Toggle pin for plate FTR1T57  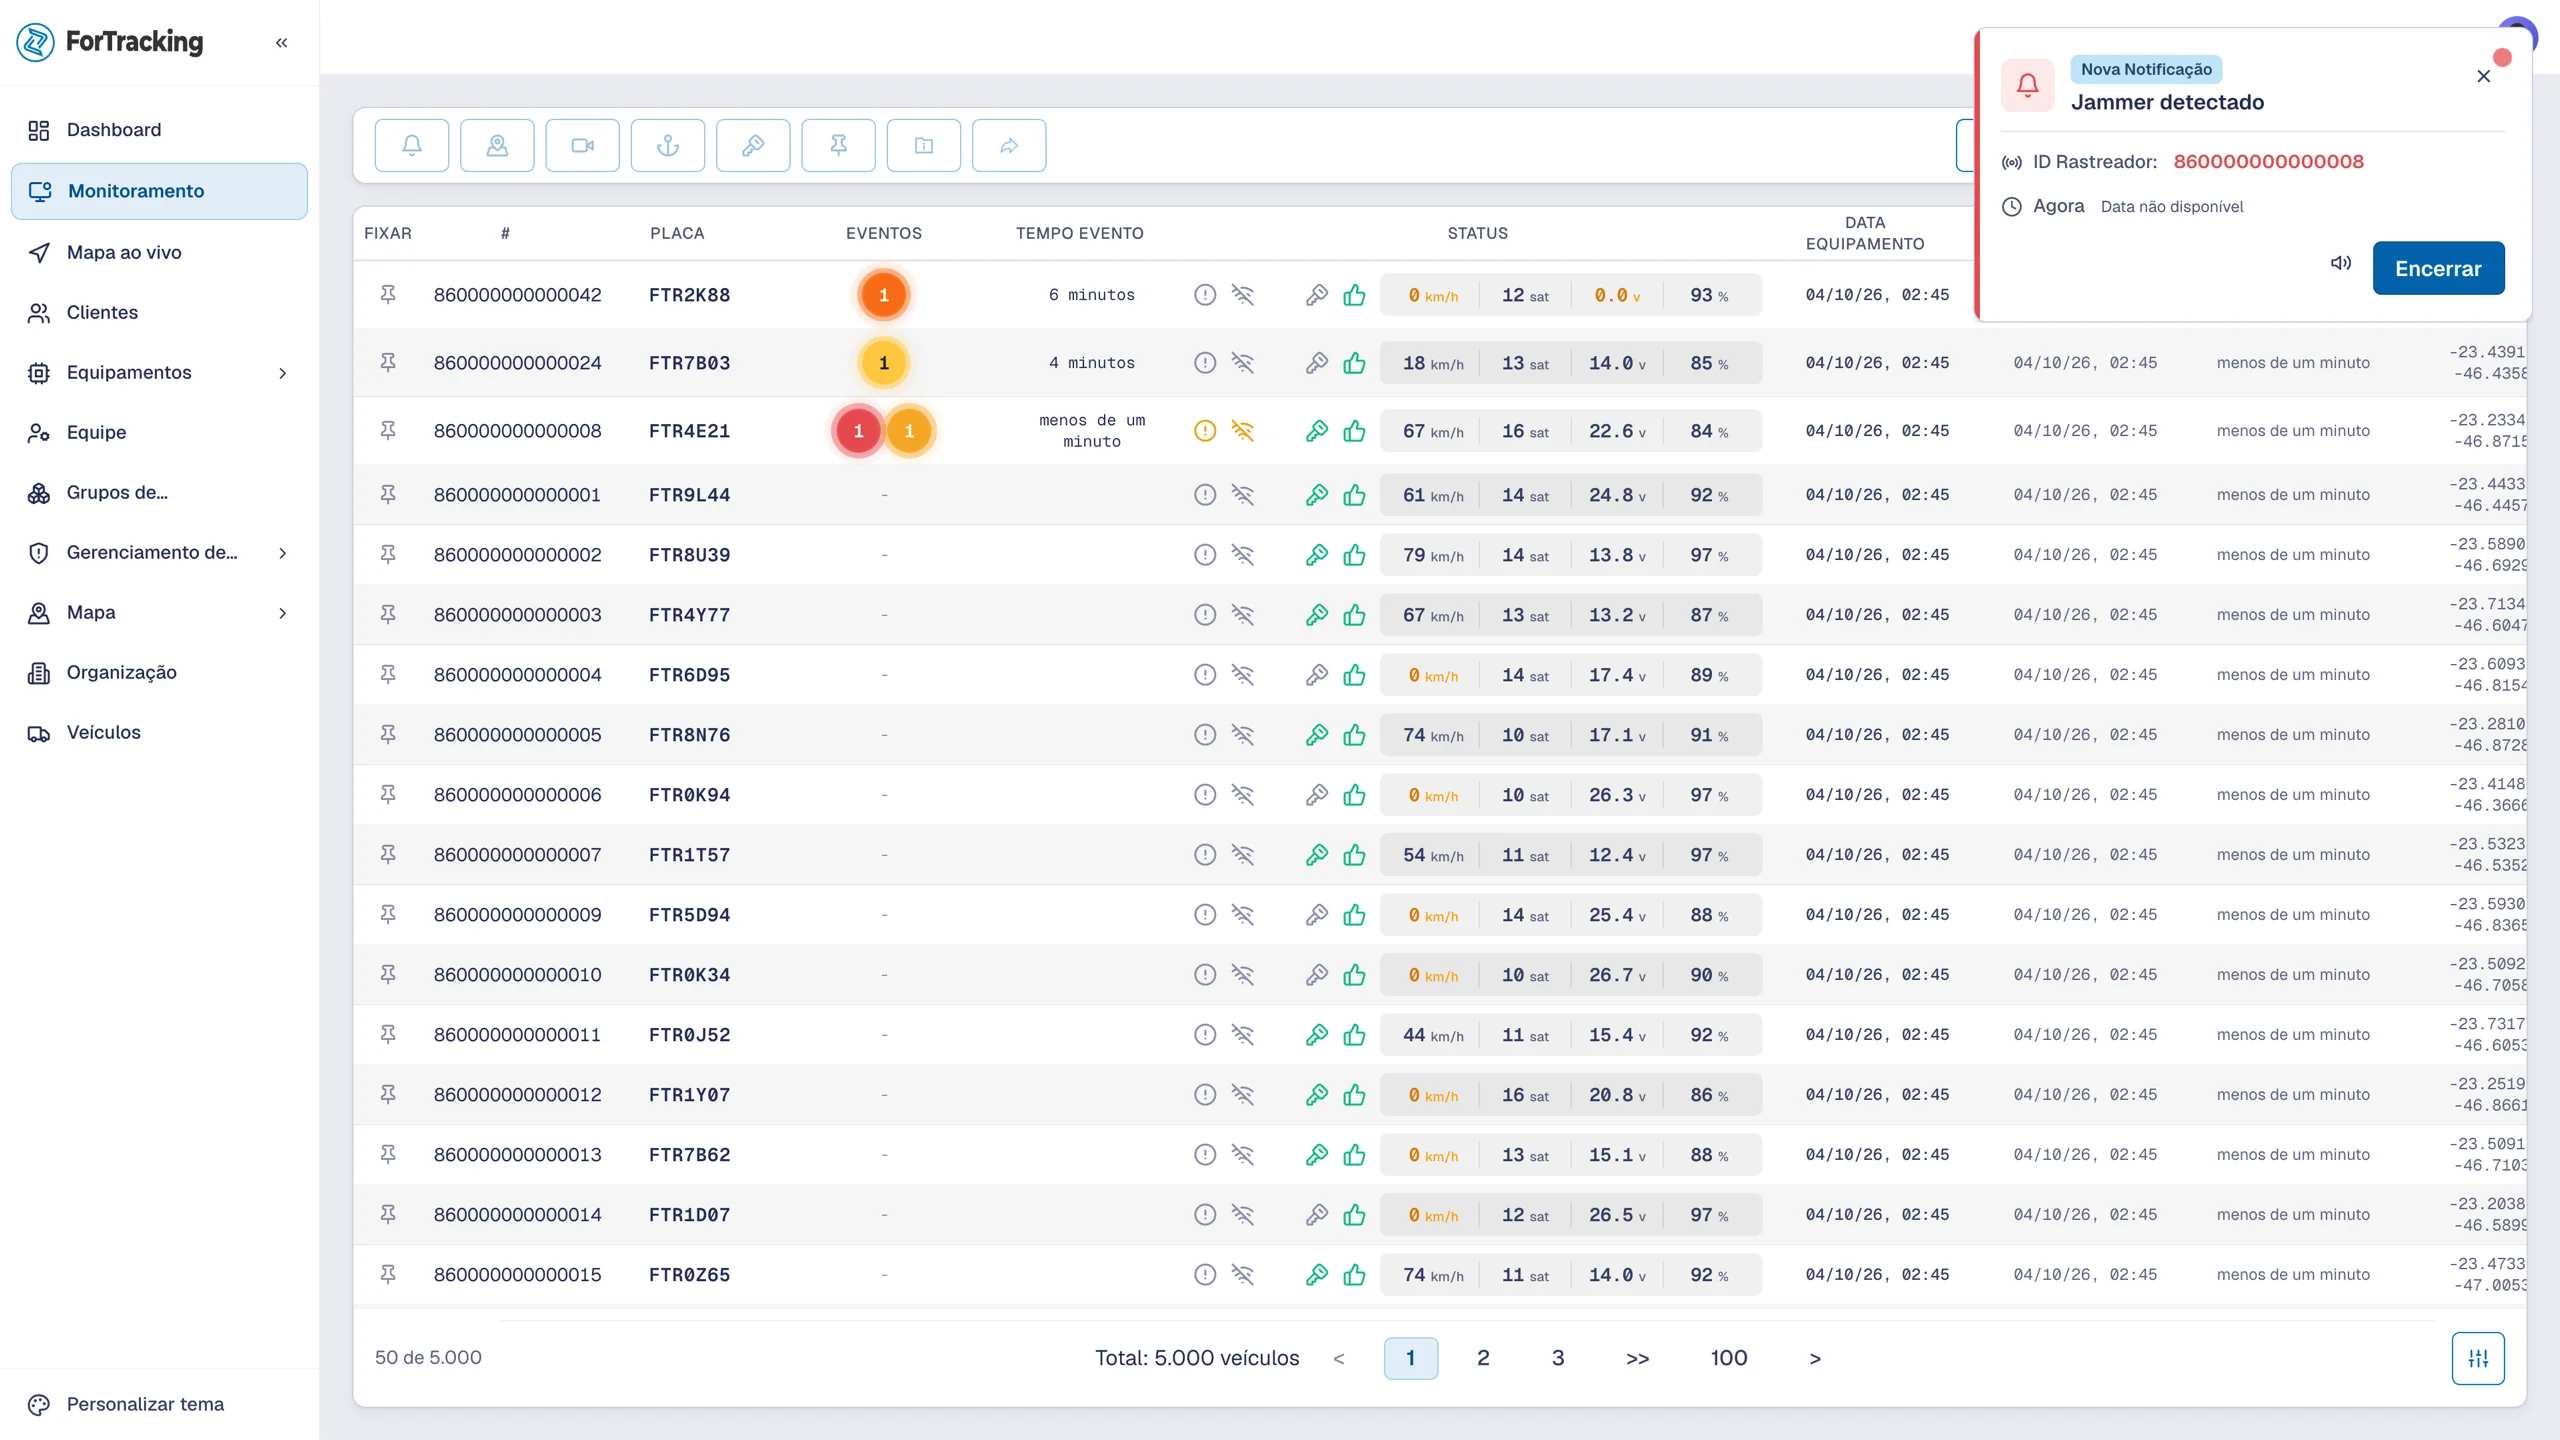click(388, 855)
